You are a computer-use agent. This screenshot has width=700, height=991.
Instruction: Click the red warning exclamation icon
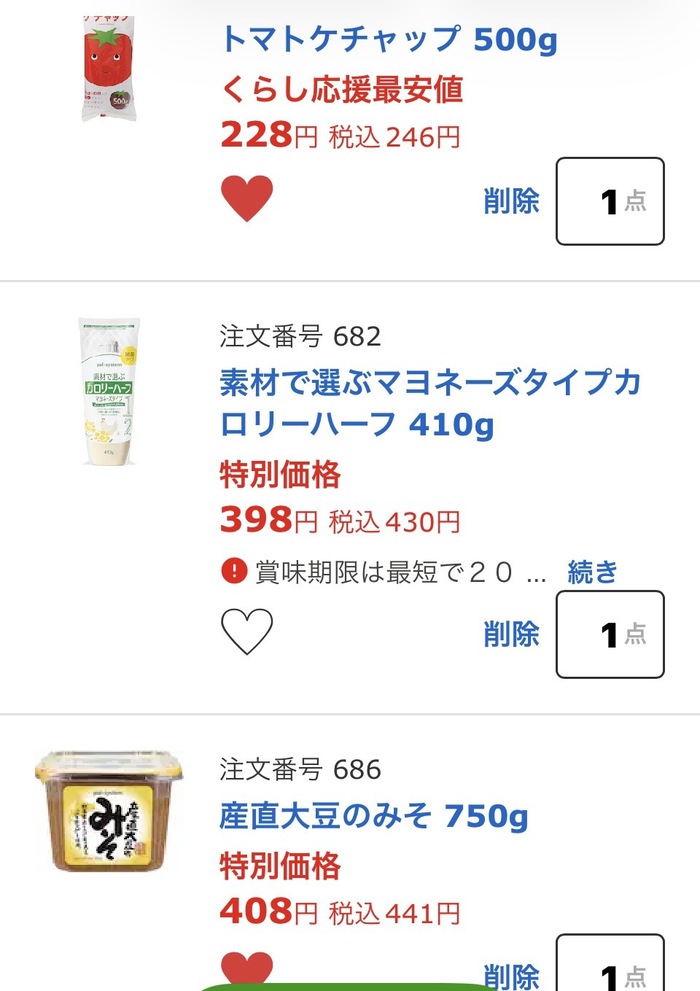point(234,572)
